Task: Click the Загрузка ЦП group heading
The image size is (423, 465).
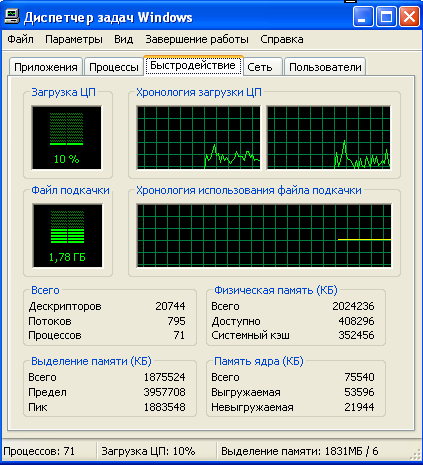Action: tap(63, 92)
